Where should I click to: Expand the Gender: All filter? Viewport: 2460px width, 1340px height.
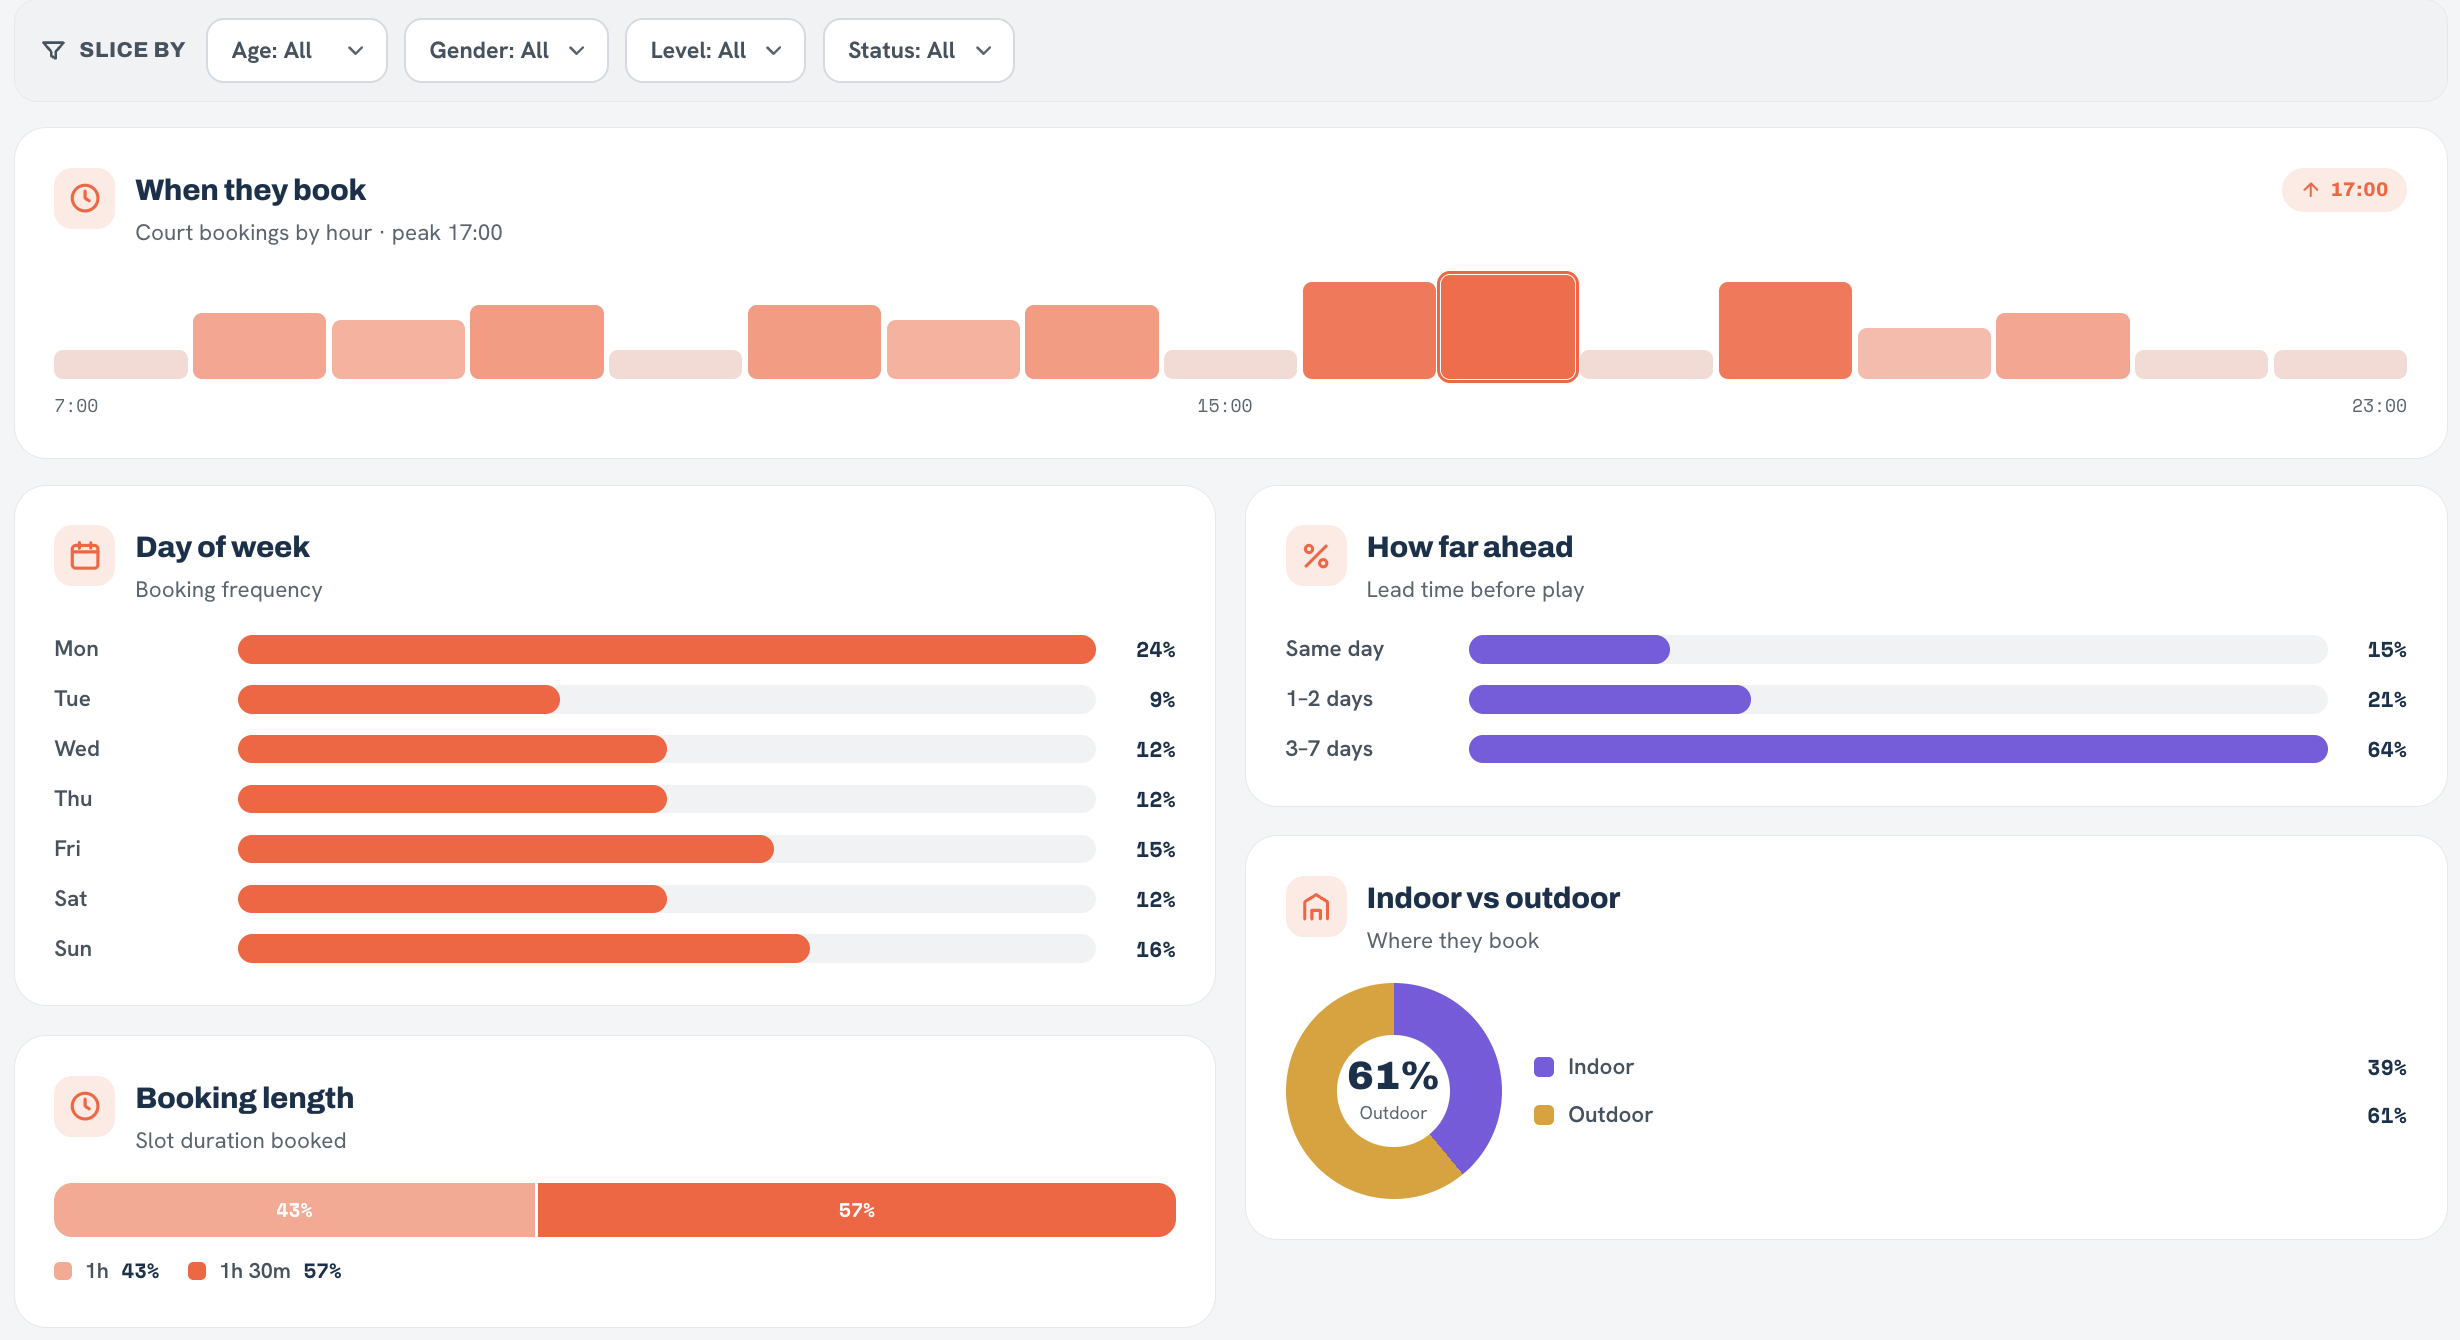[x=506, y=50]
